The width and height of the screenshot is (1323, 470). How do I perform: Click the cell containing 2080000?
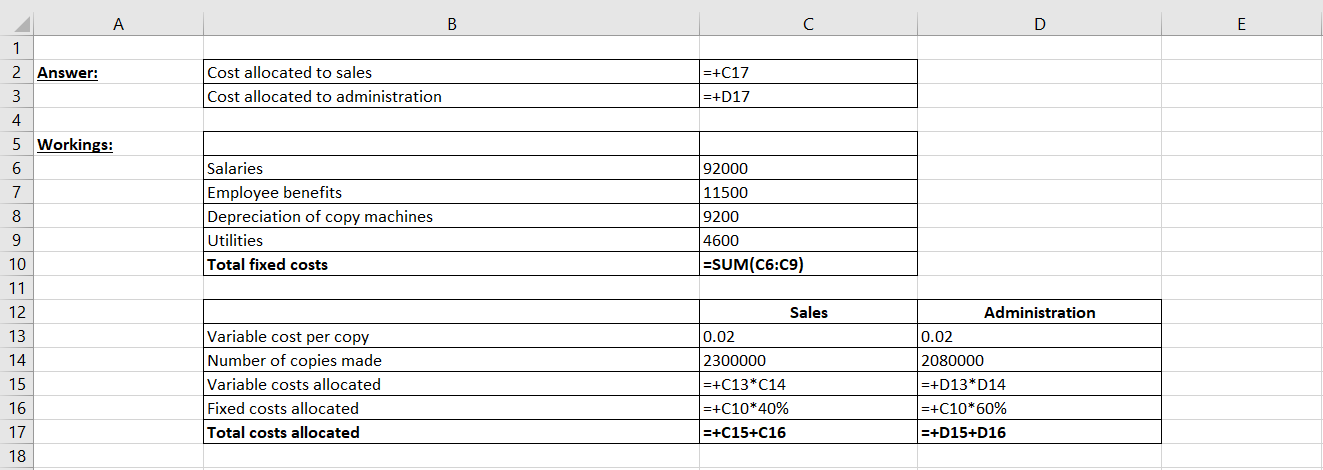1039,360
